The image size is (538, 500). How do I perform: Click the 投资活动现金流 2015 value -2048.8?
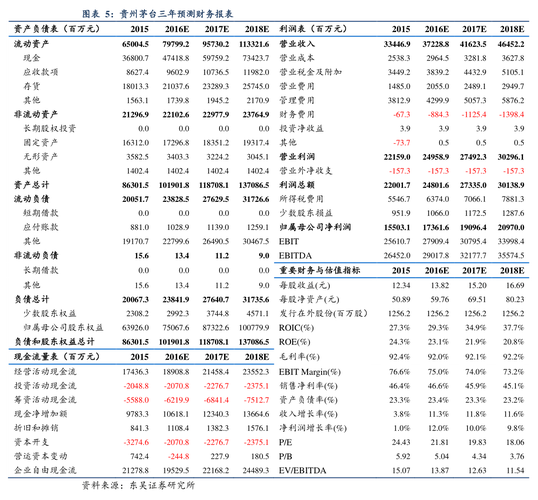(x=136, y=386)
